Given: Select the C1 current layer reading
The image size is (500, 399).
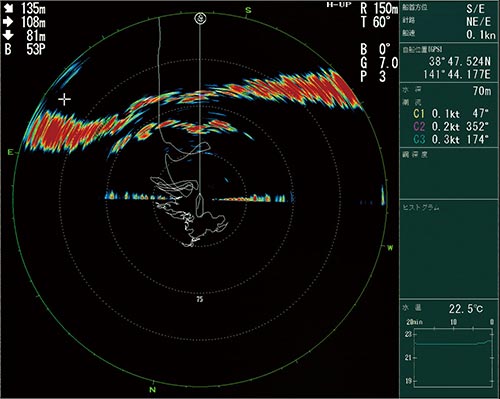Looking at the screenshot, I should click(x=451, y=114).
